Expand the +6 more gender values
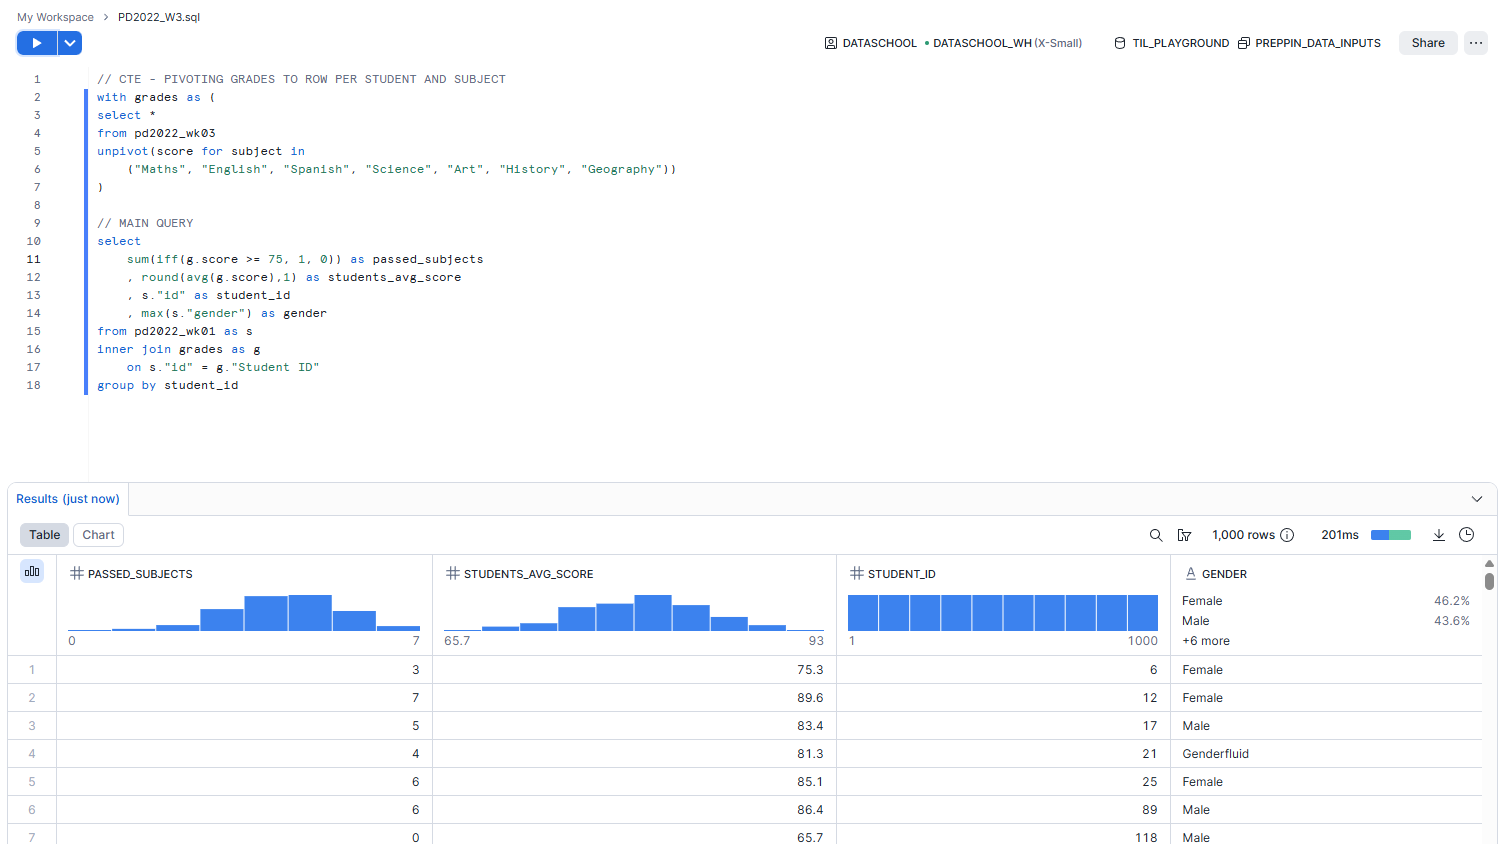The image size is (1506, 844). [1205, 641]
